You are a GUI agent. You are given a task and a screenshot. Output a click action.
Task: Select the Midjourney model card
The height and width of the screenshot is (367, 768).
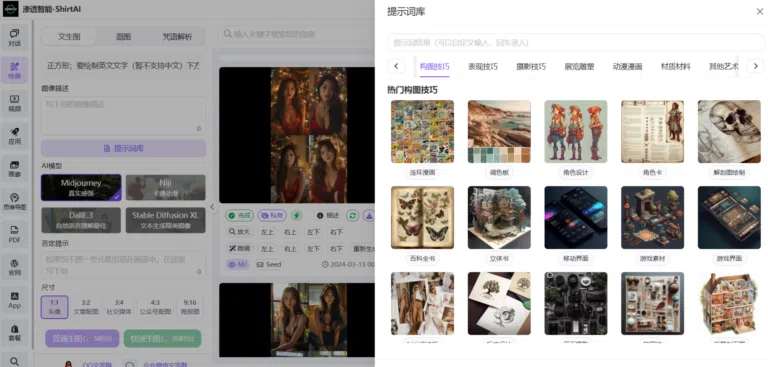pyautogui.click(x=81, y=188)
